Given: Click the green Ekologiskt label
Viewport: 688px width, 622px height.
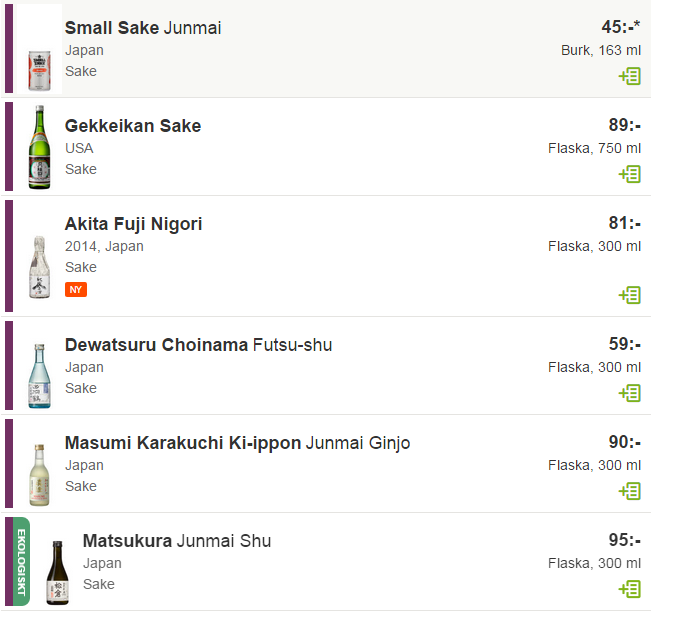Looking at the screenshot, I should pos(21,561).
